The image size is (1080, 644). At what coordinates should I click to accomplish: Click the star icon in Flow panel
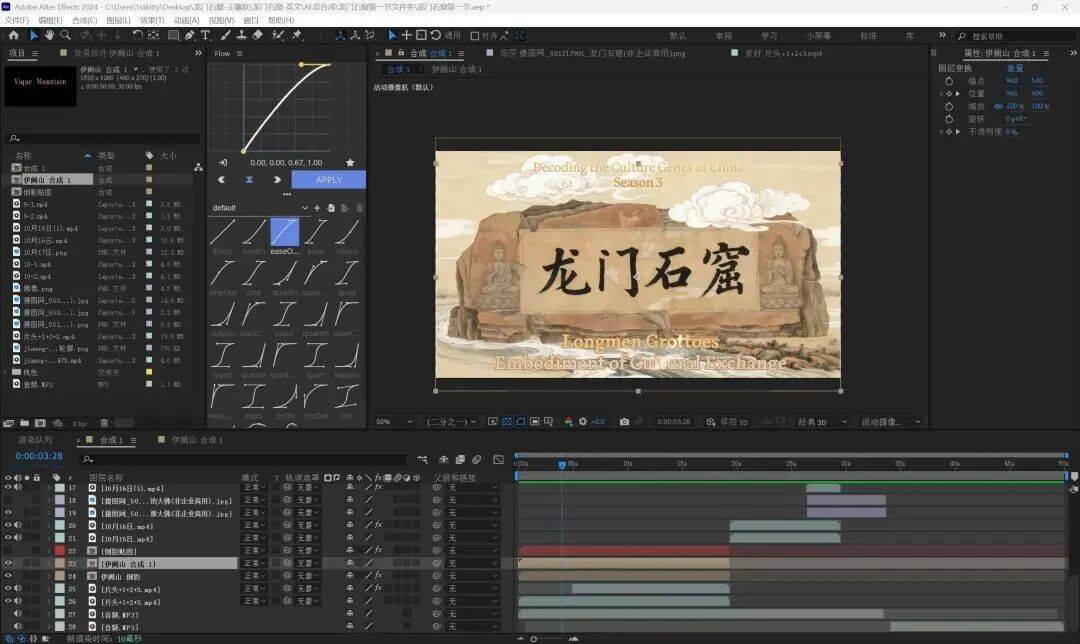coord(349,162)
